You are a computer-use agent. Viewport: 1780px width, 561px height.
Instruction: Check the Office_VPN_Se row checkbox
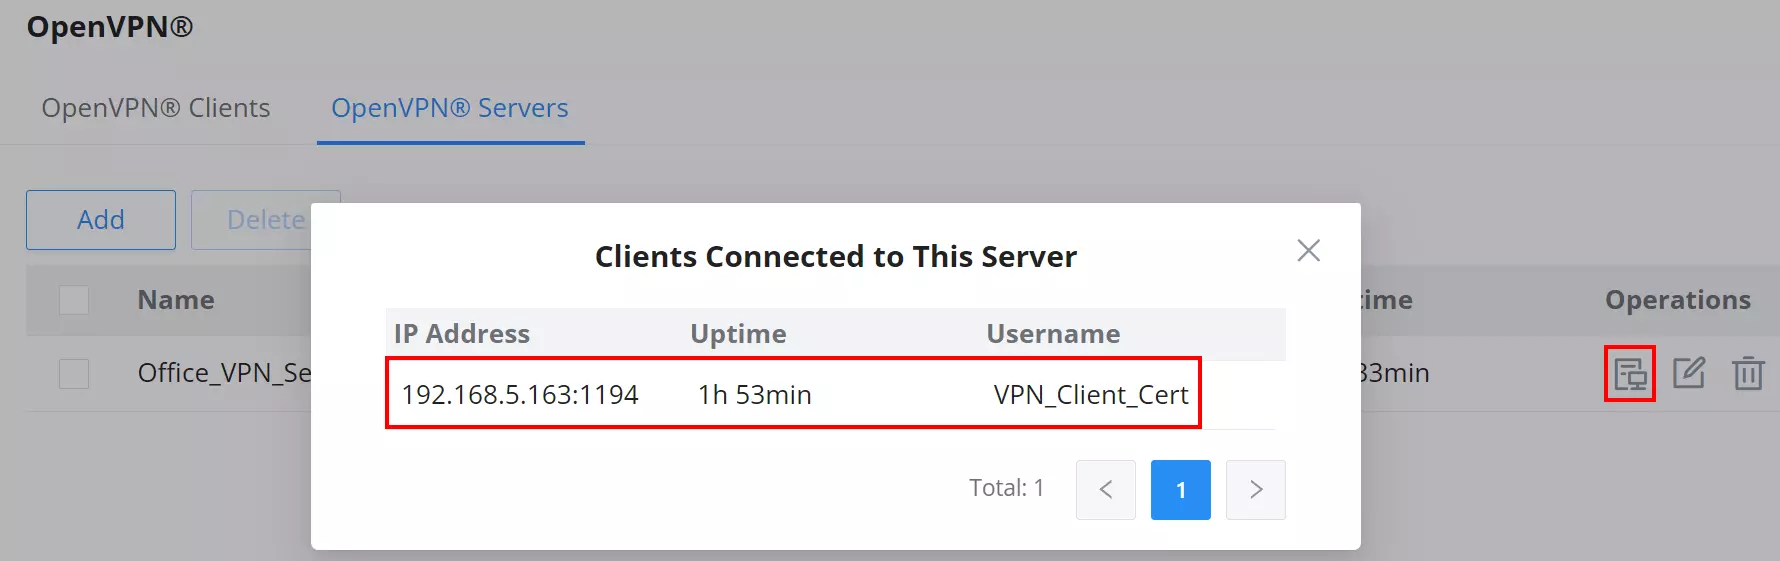pos(74,373)
